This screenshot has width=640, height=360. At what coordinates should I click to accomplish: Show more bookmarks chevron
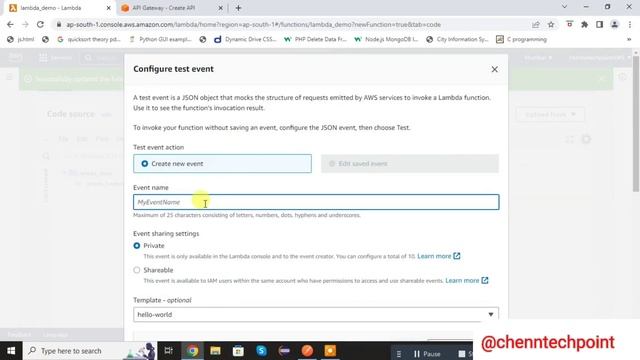pyautogui.click(x=629, y=40)
